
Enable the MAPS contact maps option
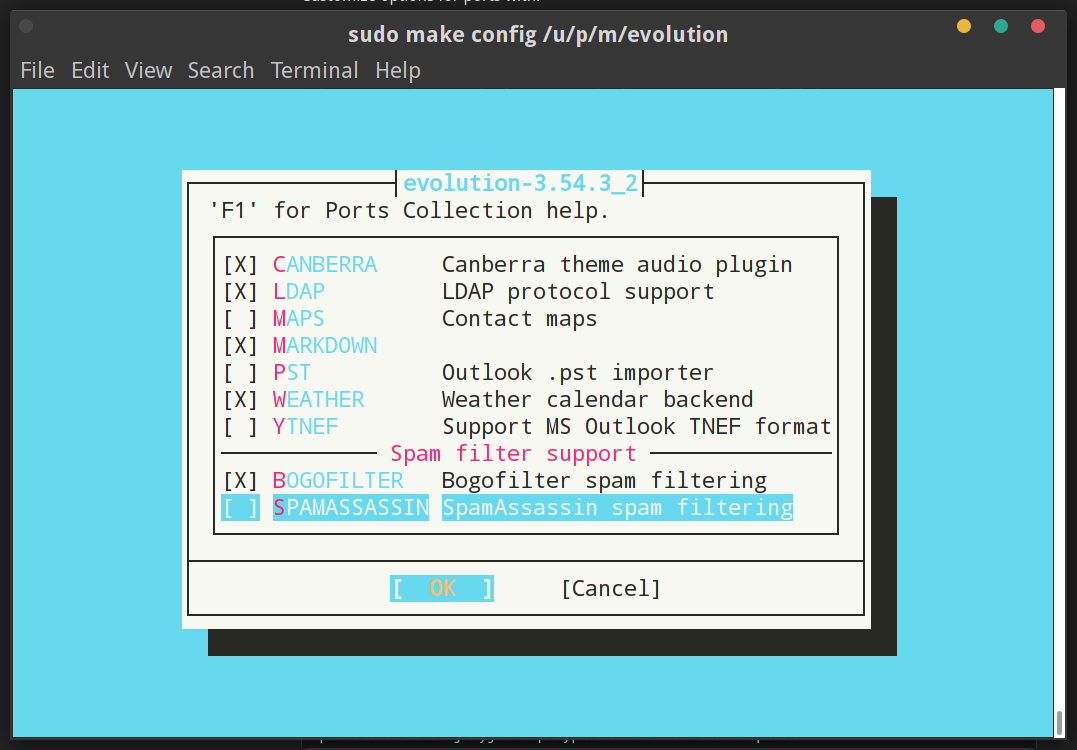[240, 318]
